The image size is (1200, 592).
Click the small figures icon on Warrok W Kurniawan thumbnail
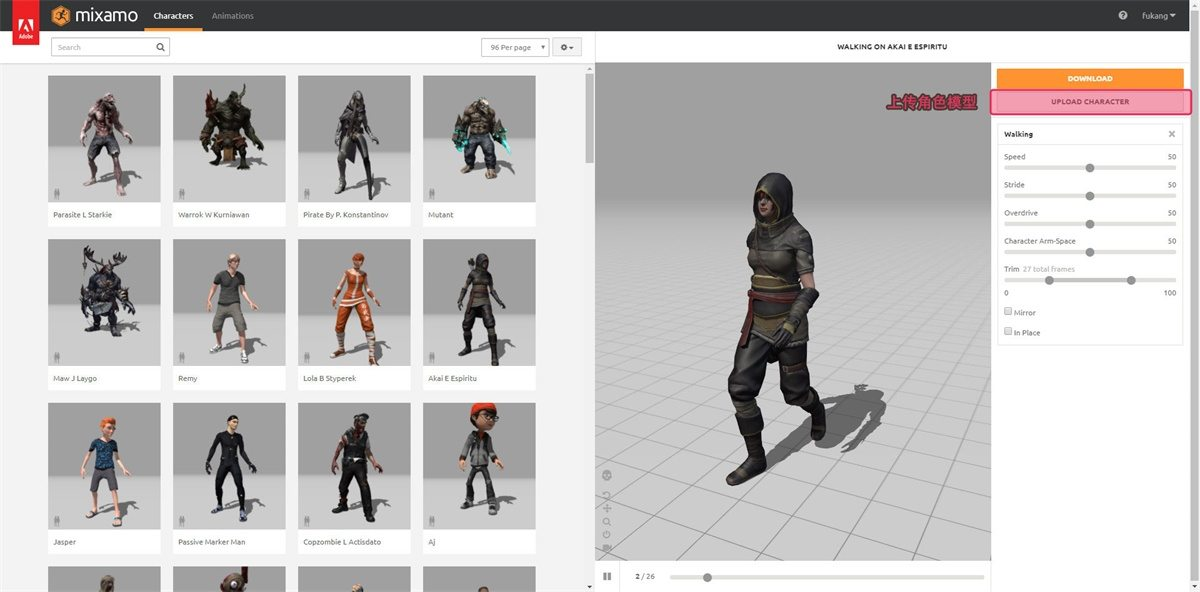[x=182, y=193]
